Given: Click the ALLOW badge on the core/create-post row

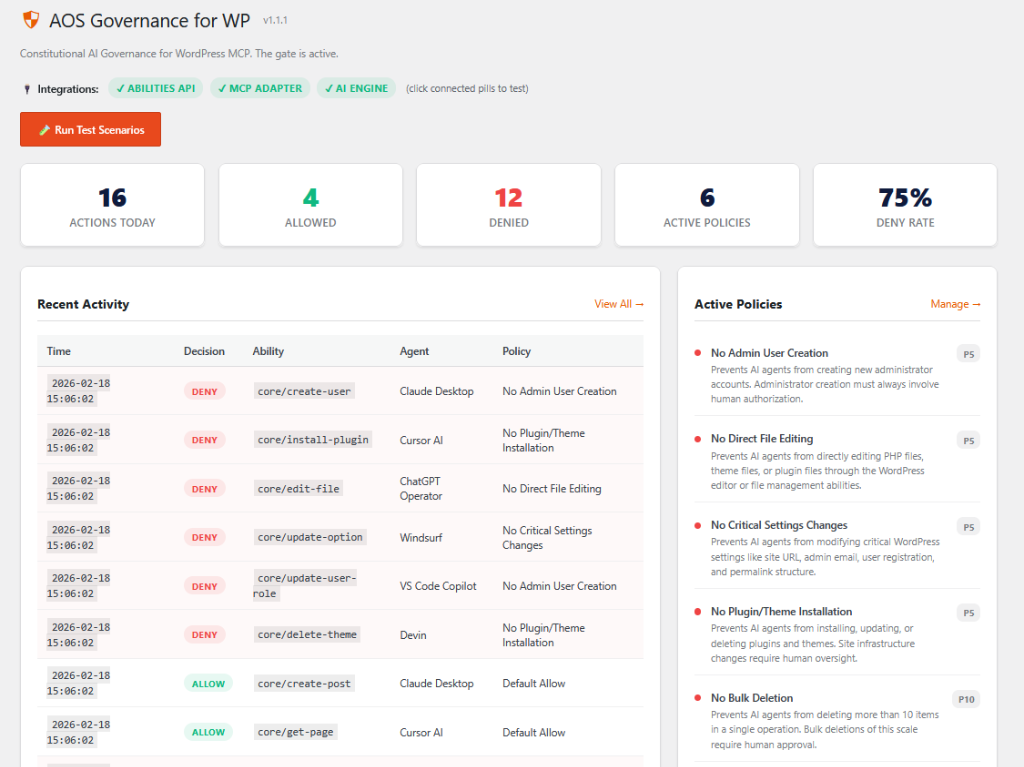Looking at the screenshot, I should [208, 683].
